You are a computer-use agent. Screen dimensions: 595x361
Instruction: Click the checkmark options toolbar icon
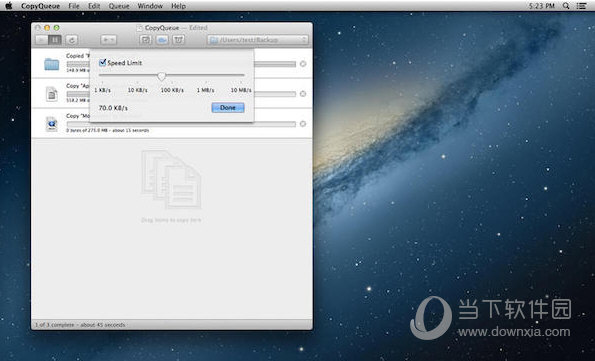[145, 39]
